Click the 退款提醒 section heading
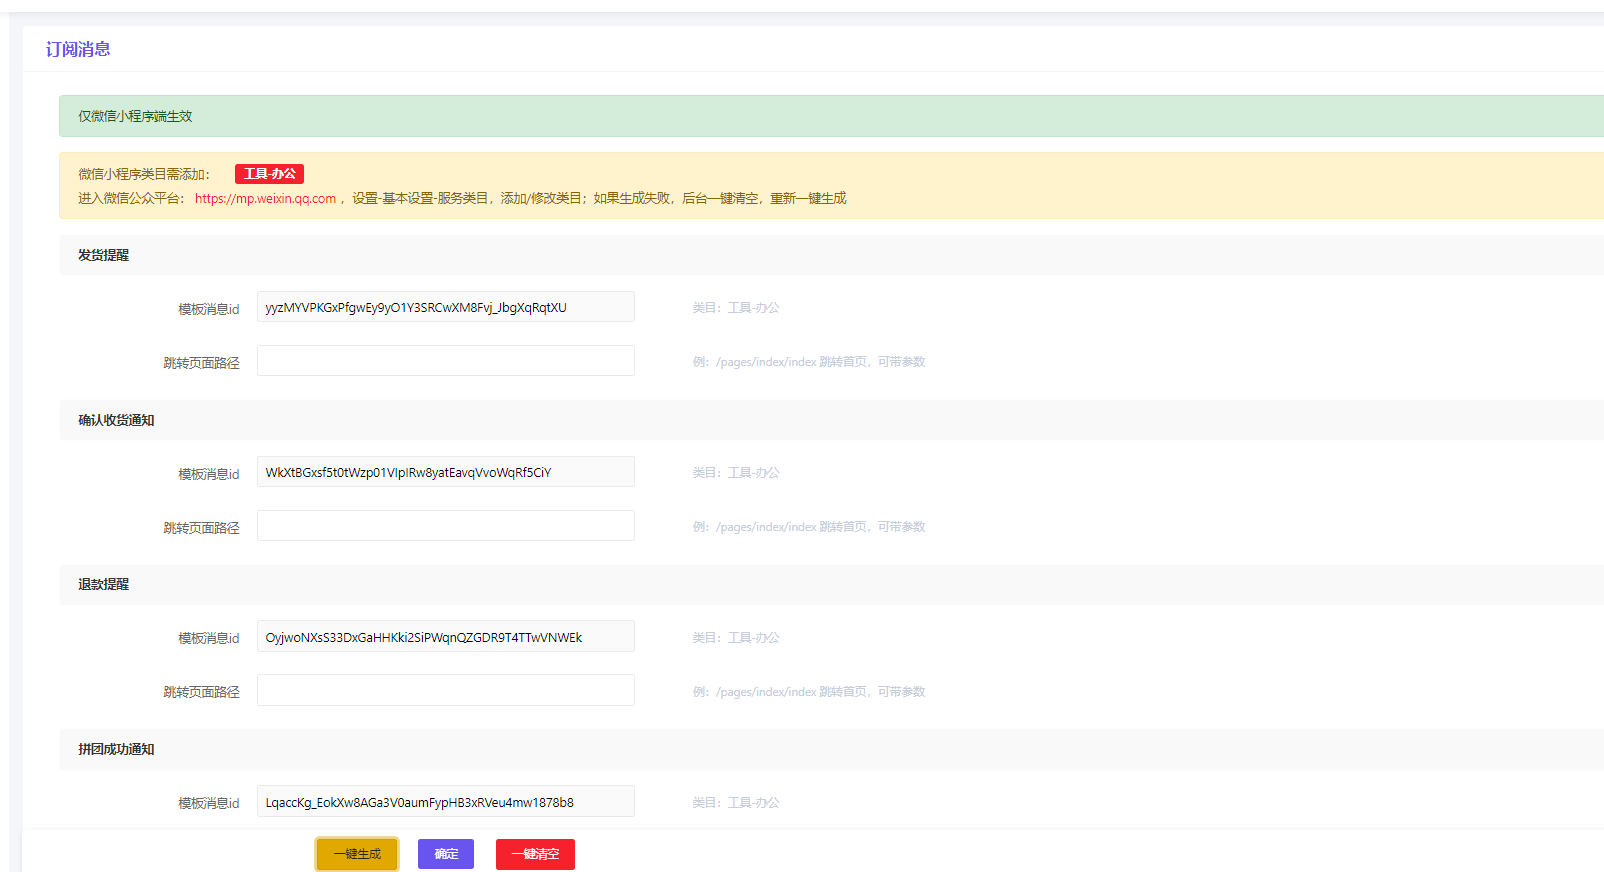 point(104,584)
